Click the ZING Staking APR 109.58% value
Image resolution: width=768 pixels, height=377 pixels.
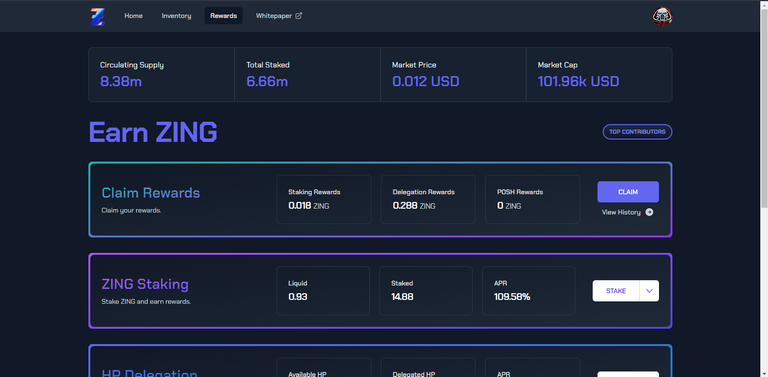click(x=512, y=297)
